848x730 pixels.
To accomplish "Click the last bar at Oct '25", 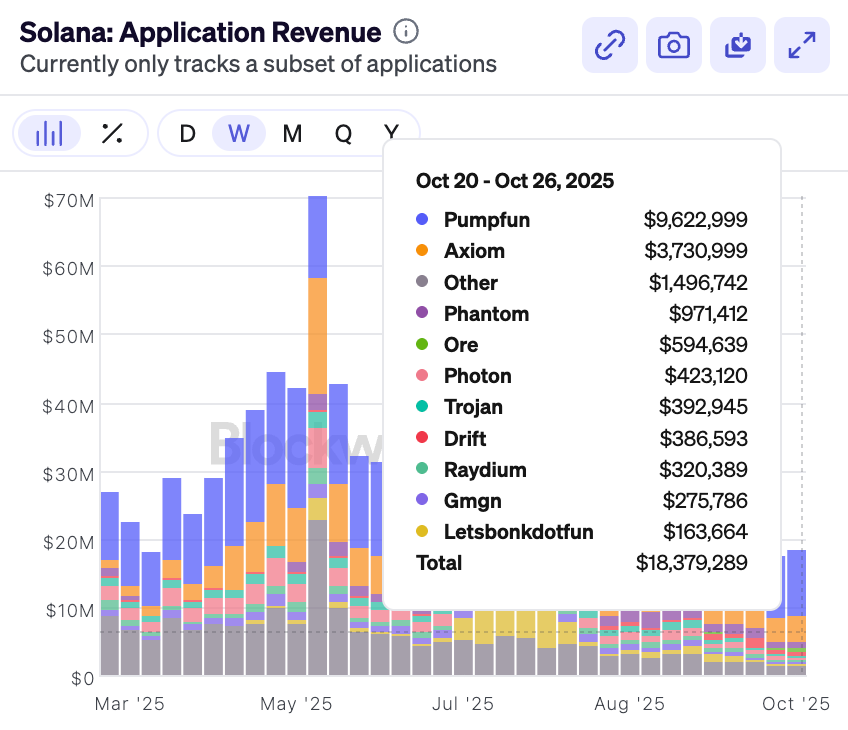I will point(797,610).
